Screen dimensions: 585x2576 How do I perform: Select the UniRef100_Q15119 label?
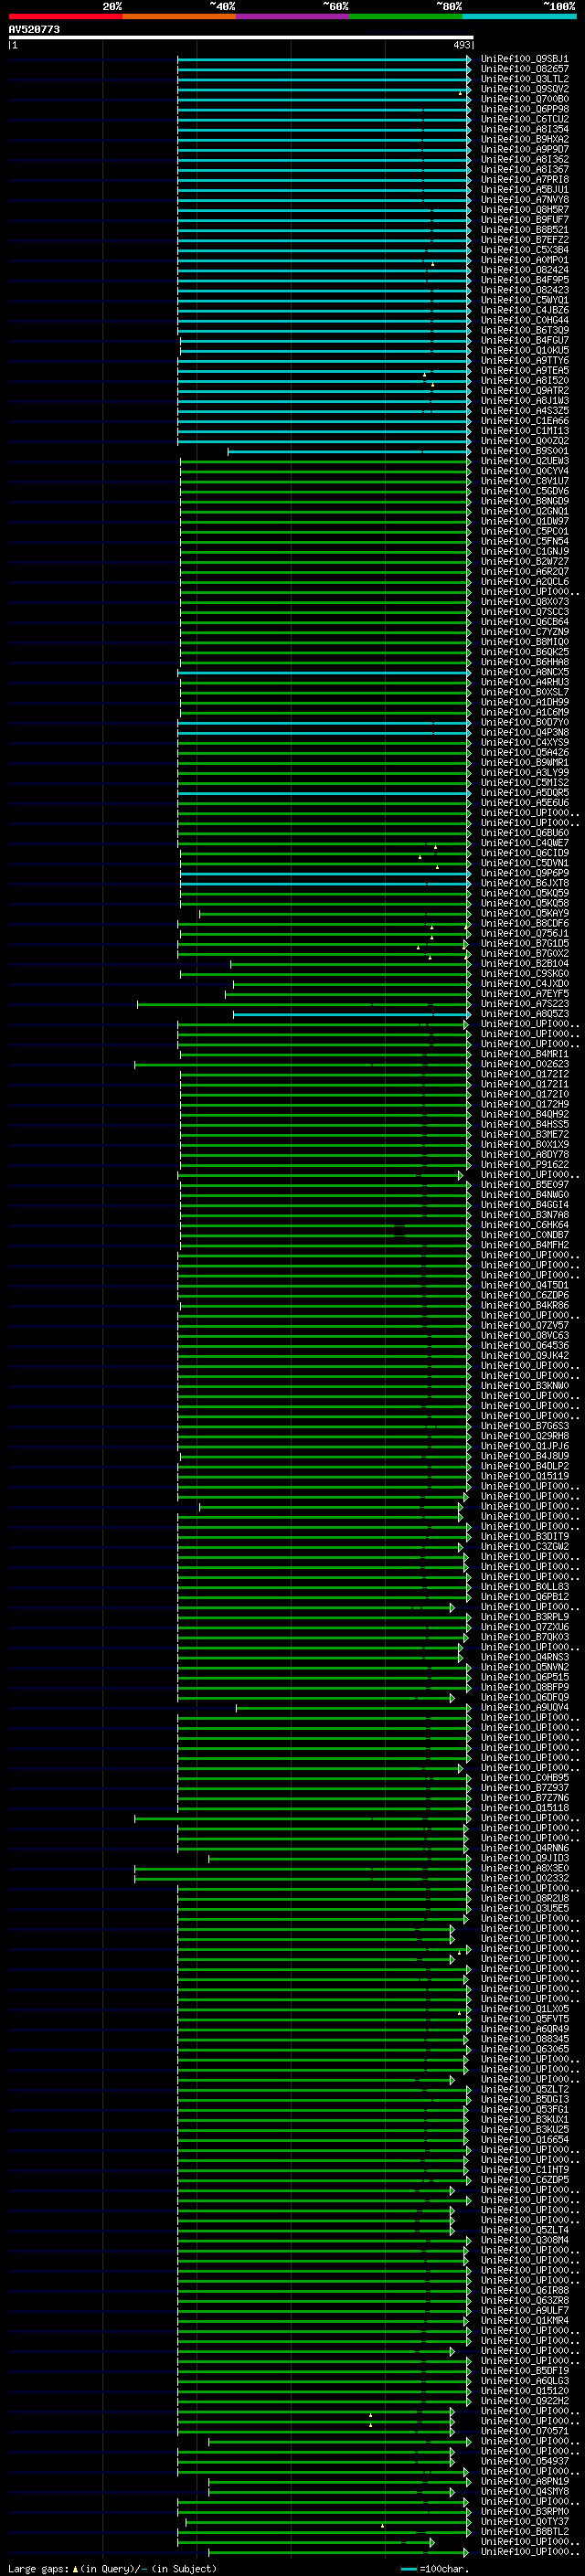click(525, 1476)
